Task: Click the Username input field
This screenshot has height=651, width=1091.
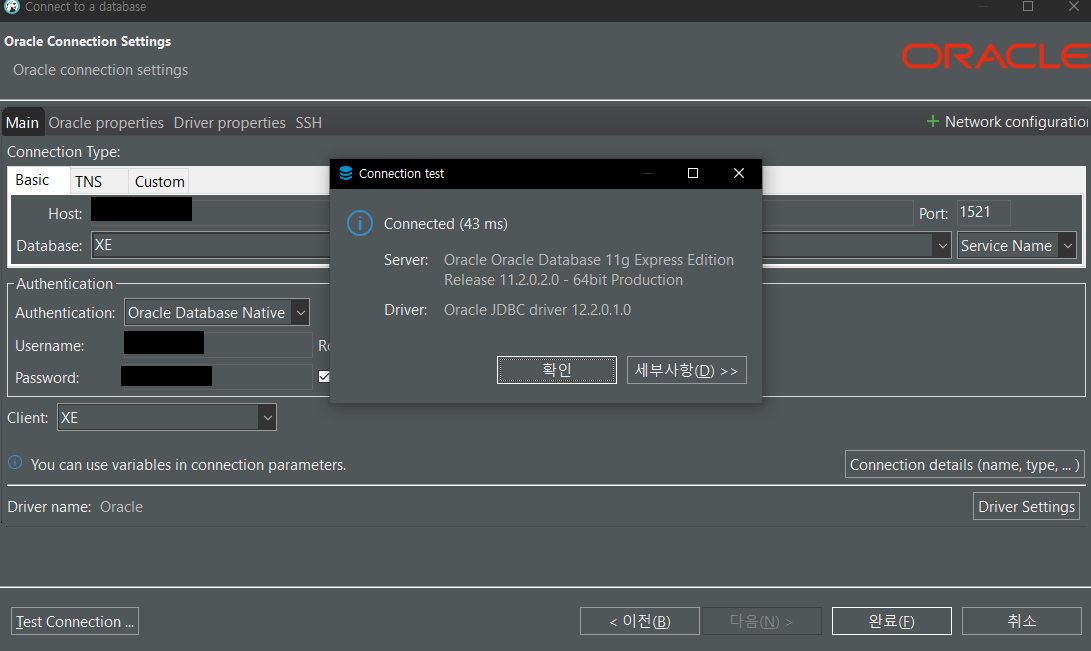Action: [218, 345]
